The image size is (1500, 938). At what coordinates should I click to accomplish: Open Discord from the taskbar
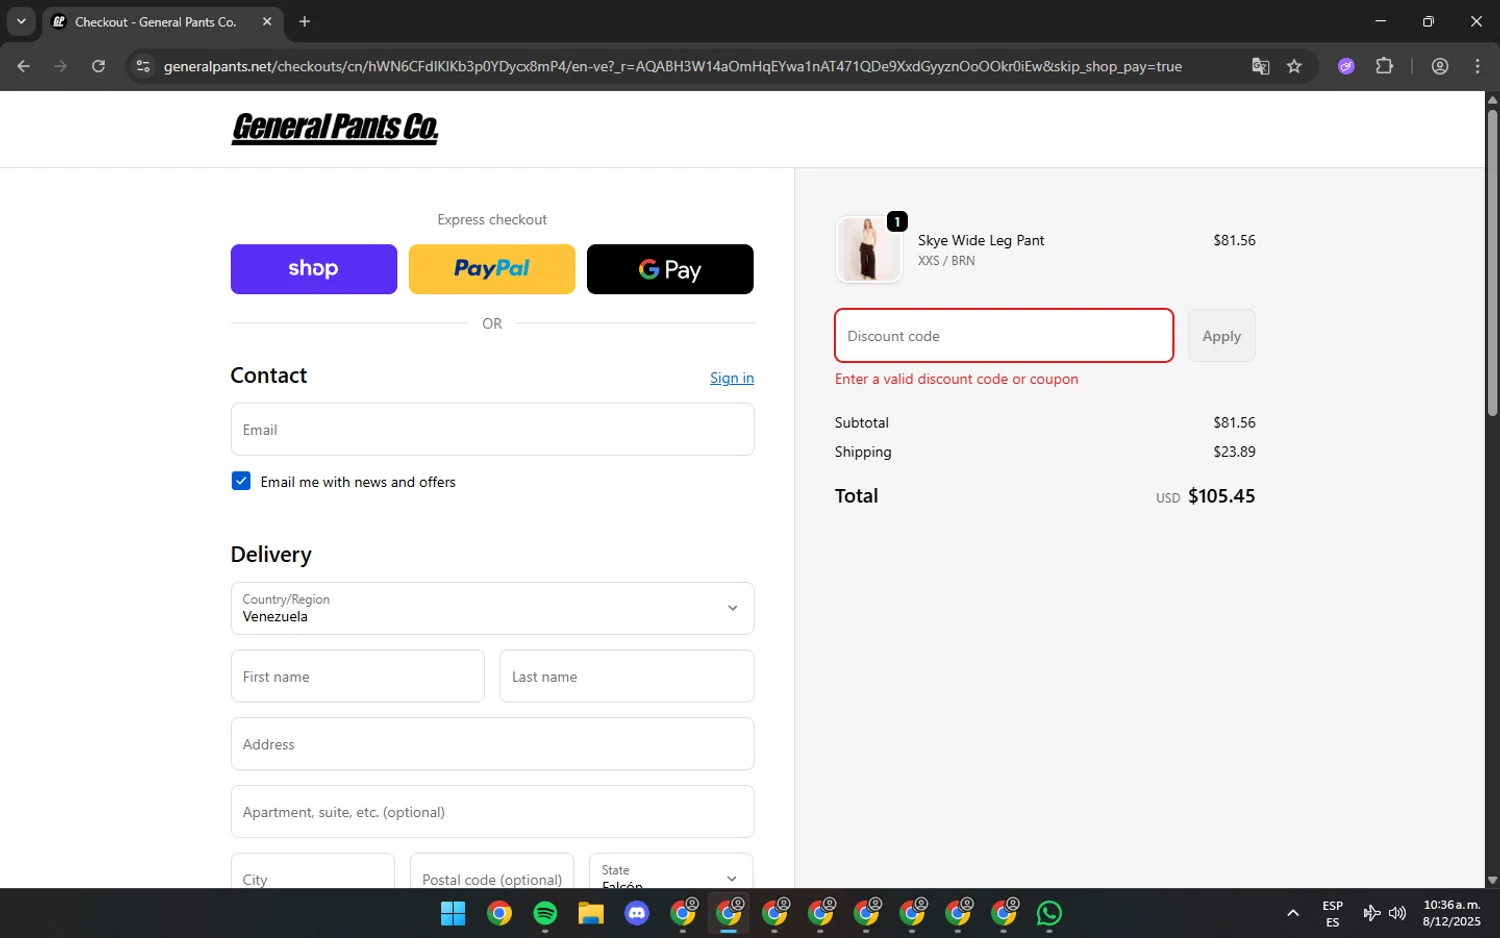tap(637, 913)
